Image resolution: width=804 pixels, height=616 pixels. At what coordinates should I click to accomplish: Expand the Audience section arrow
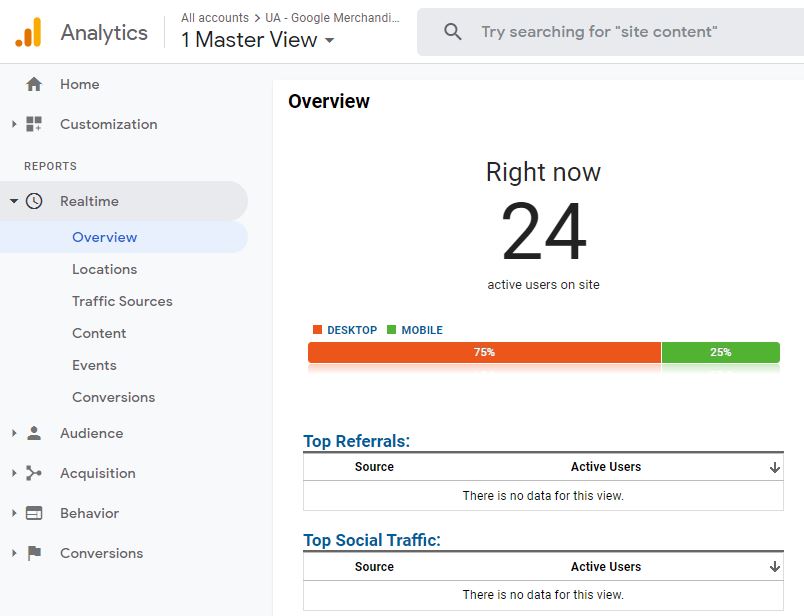[x=14, y=433]
